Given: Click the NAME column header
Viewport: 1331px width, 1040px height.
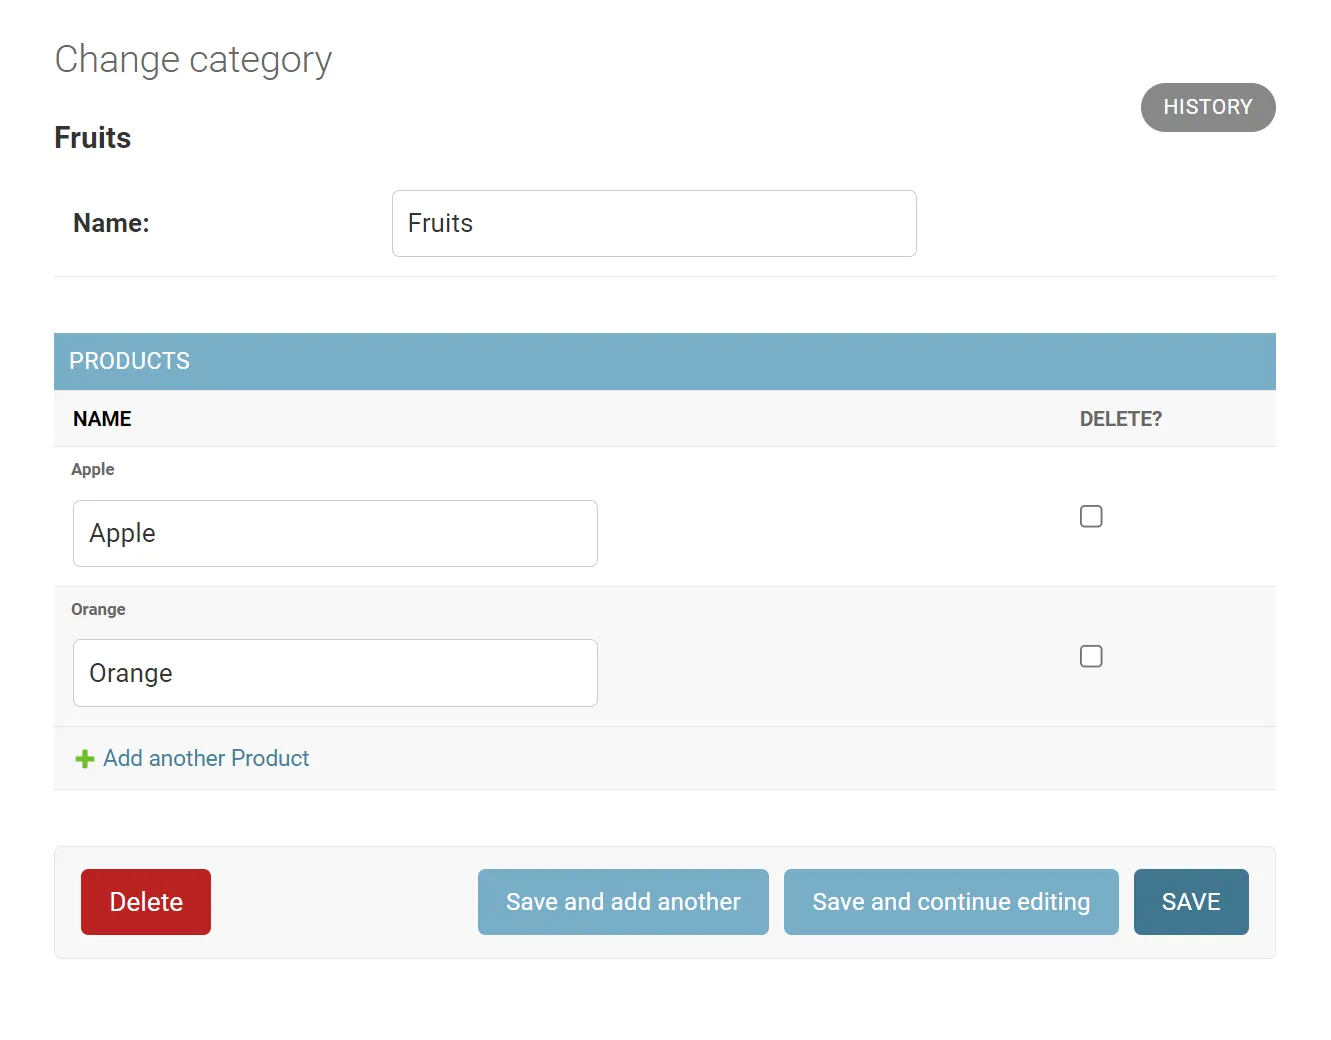Looking at the screenshot, I should [102, 419].
